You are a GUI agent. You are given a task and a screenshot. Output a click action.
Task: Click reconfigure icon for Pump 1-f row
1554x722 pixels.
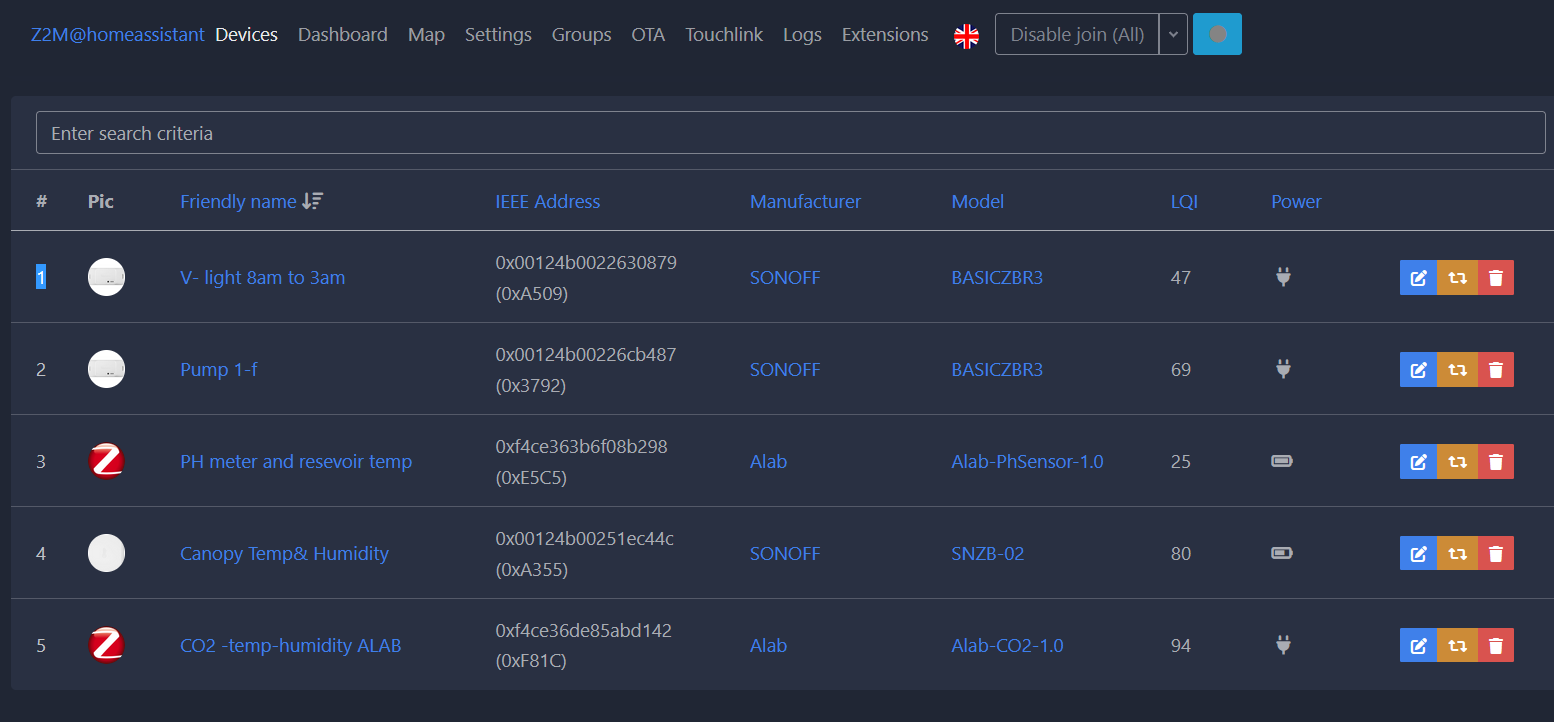[1457, 370]
